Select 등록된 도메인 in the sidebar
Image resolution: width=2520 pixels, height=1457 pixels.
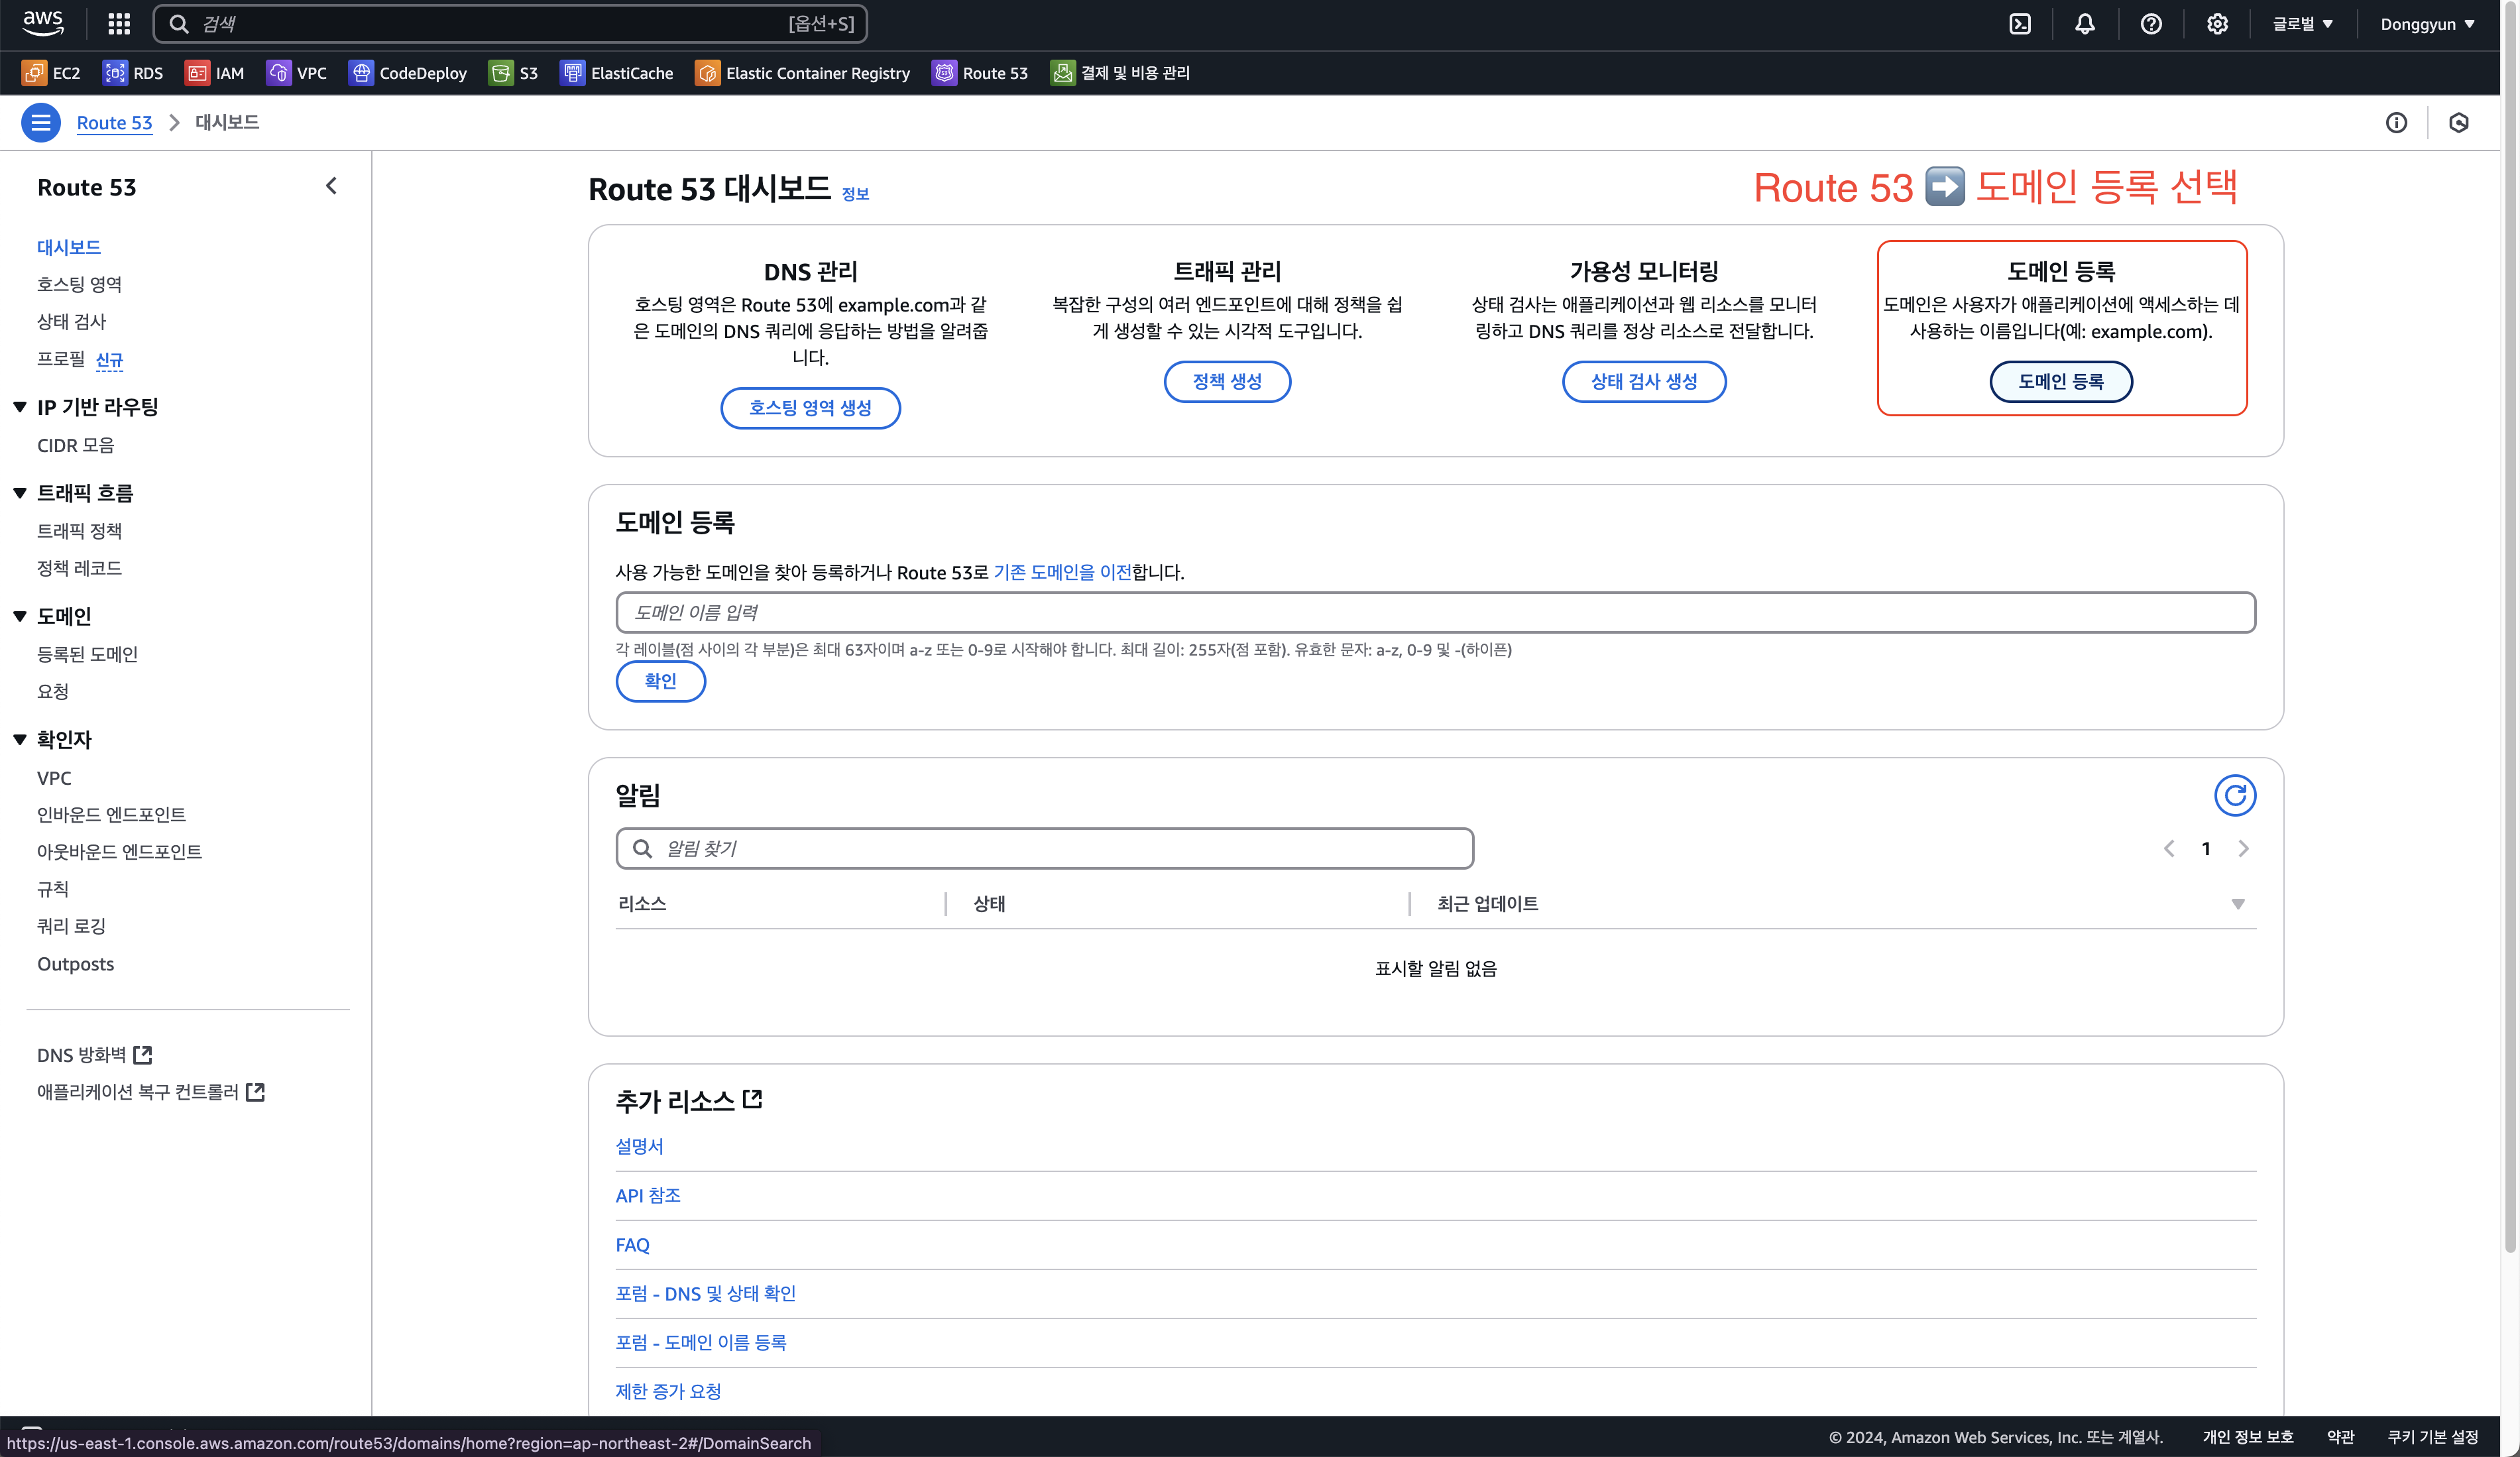click(87, 654)
